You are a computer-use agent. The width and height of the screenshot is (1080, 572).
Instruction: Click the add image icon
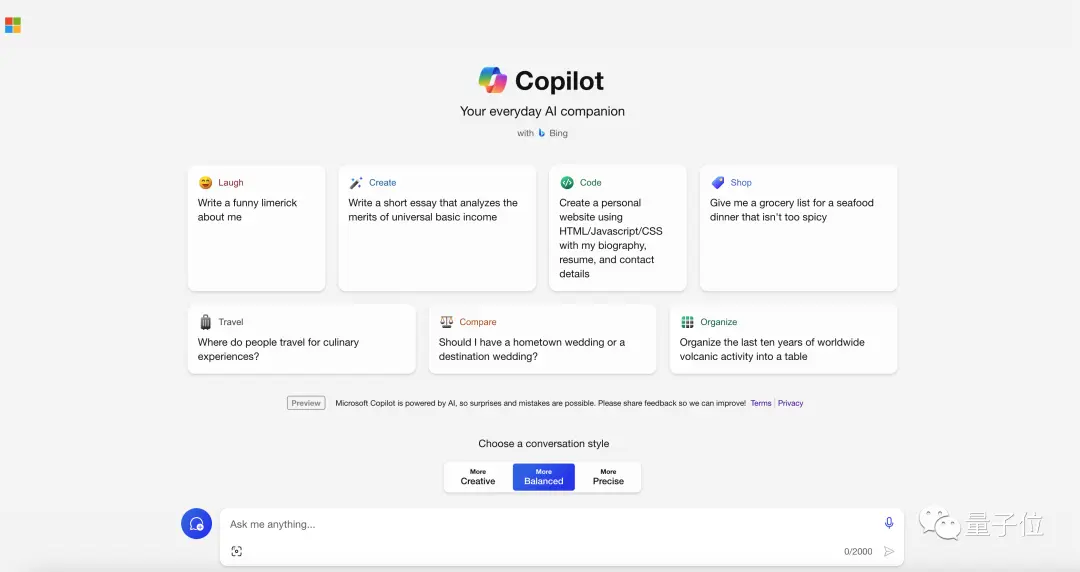click(237, 551)
